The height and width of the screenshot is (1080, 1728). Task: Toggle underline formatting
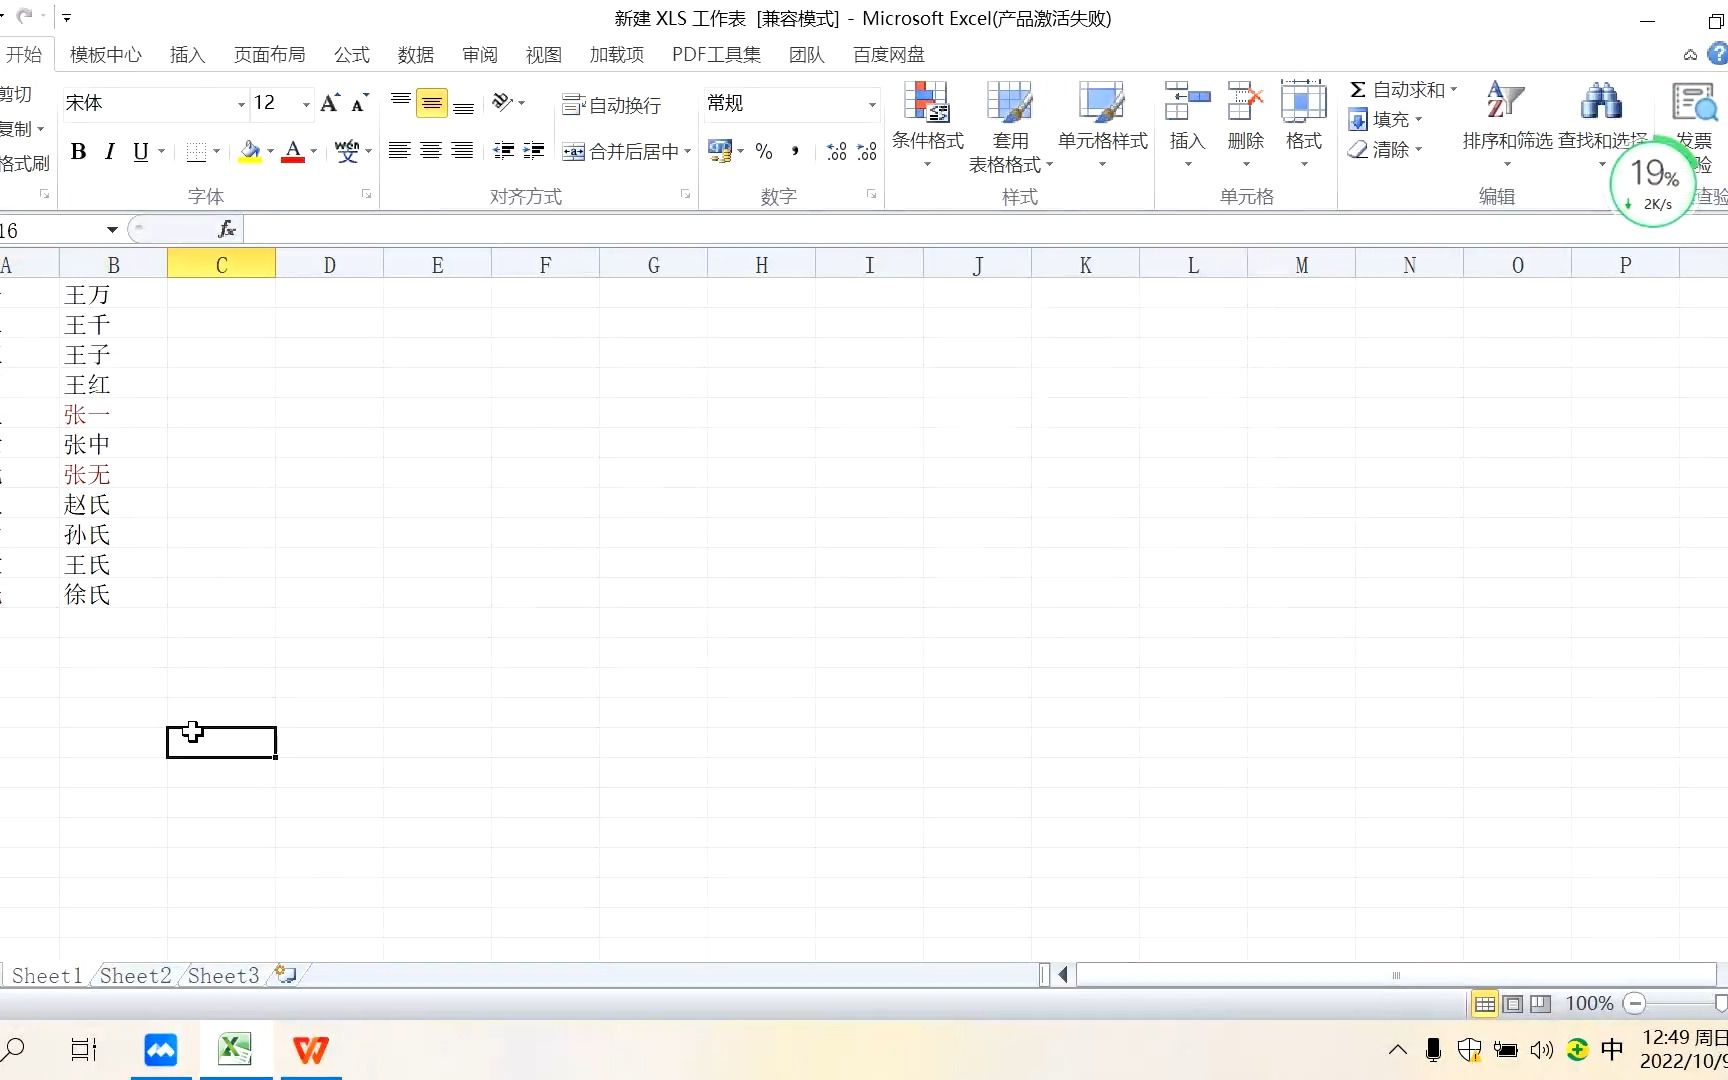pyautogui.click(x=140, y=151)
